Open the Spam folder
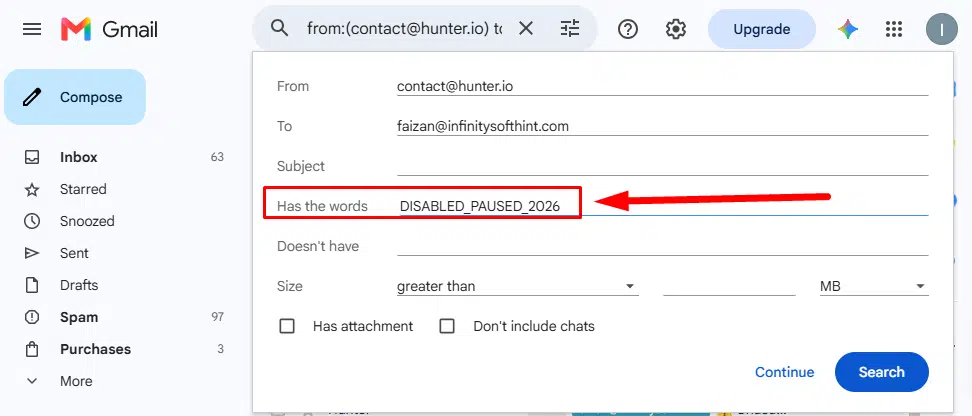This screenshot has height=416, width=972. tap(79, 317)
